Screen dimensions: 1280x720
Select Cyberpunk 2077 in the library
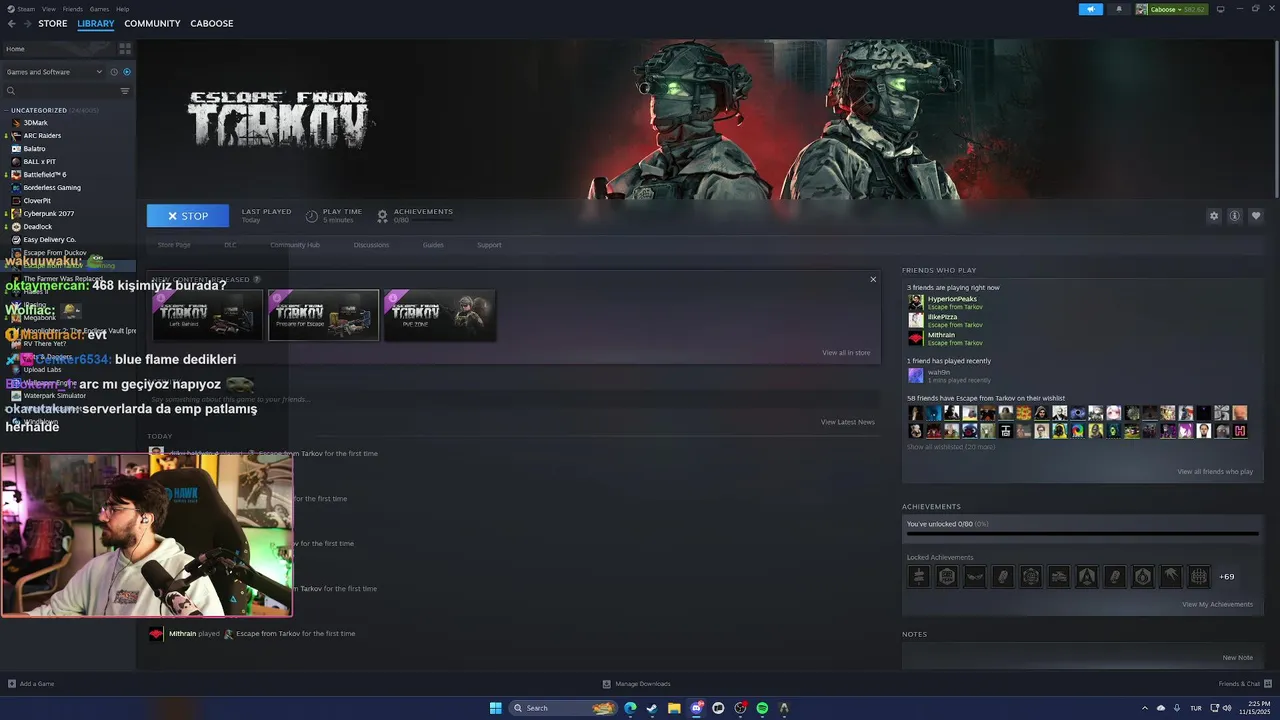(48, 213)
